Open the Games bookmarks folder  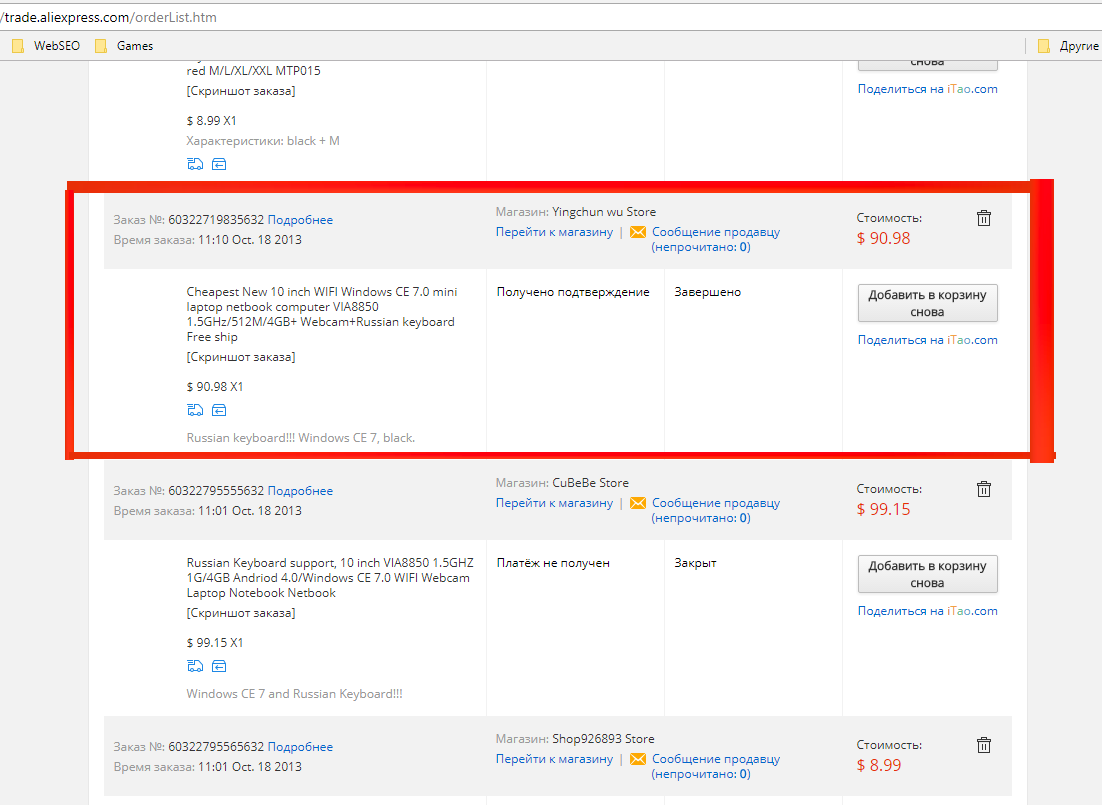[x=124, y=46]
